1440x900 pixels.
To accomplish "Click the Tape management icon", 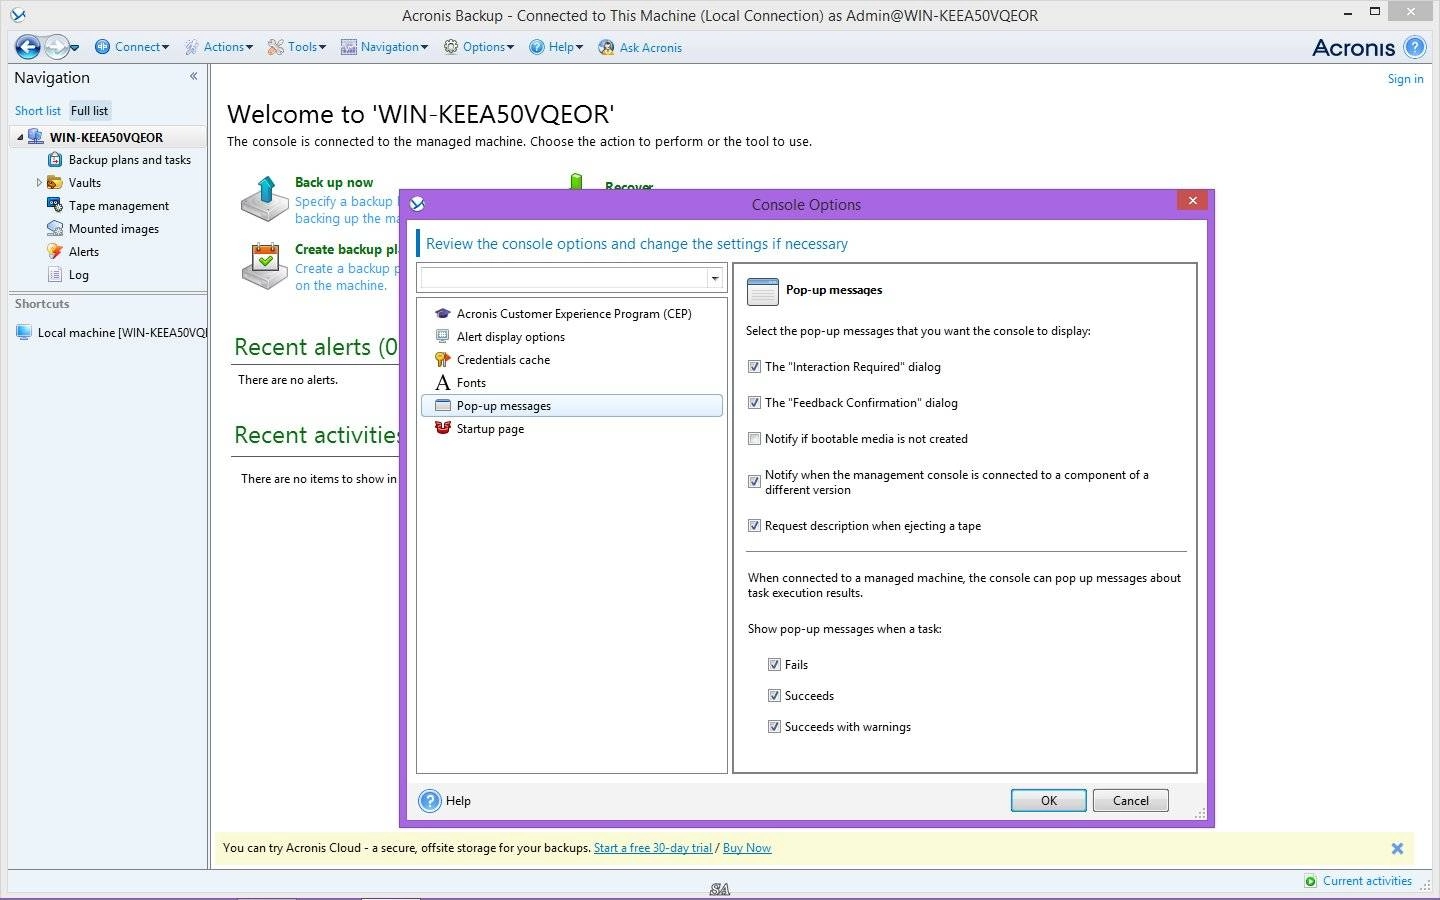I will (x=55, y=206).
